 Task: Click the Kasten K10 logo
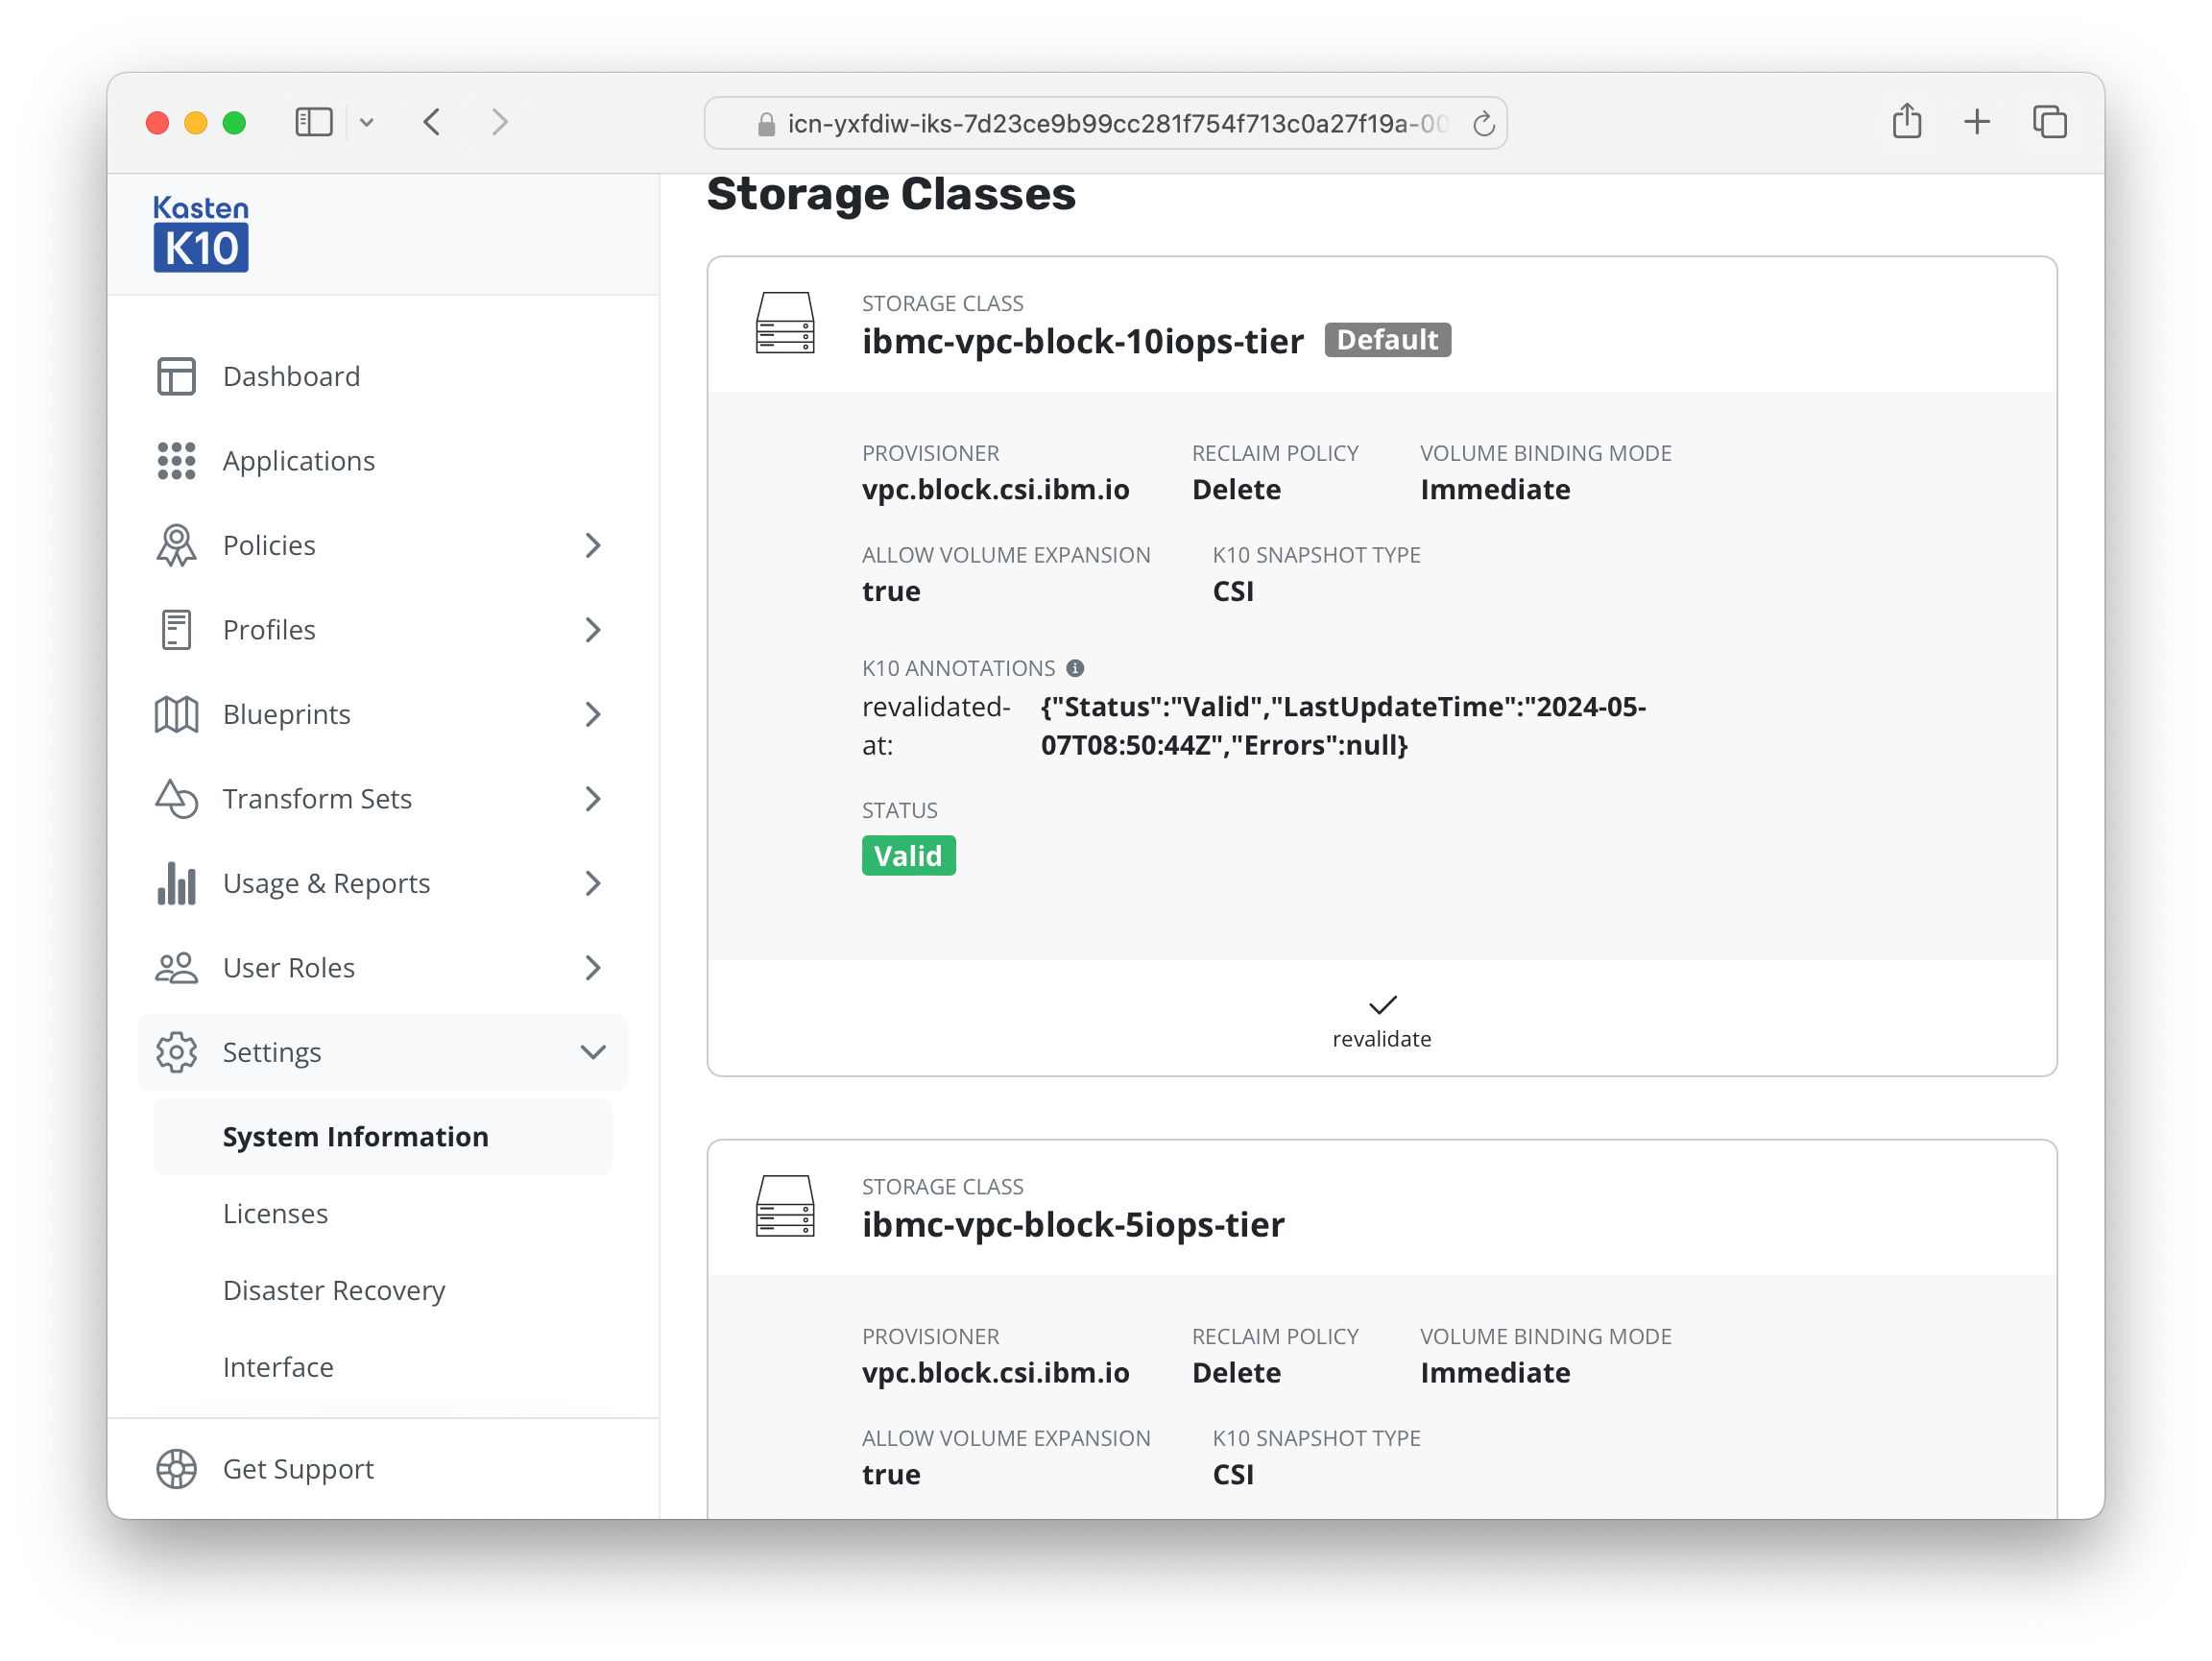201,233
